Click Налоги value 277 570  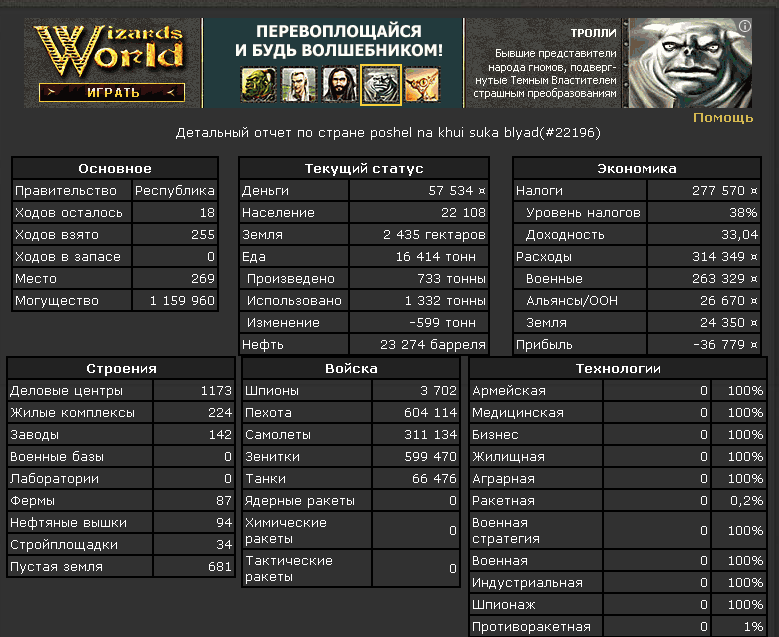coord(725,191)
